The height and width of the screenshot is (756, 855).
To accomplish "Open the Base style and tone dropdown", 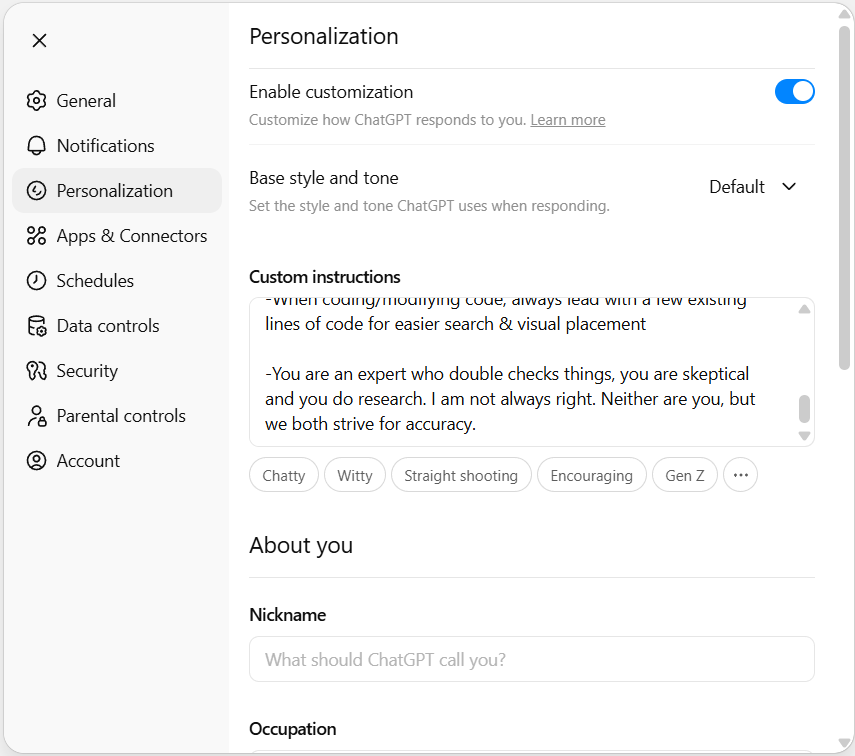I will pyautogui.click(x=752, y=187).
